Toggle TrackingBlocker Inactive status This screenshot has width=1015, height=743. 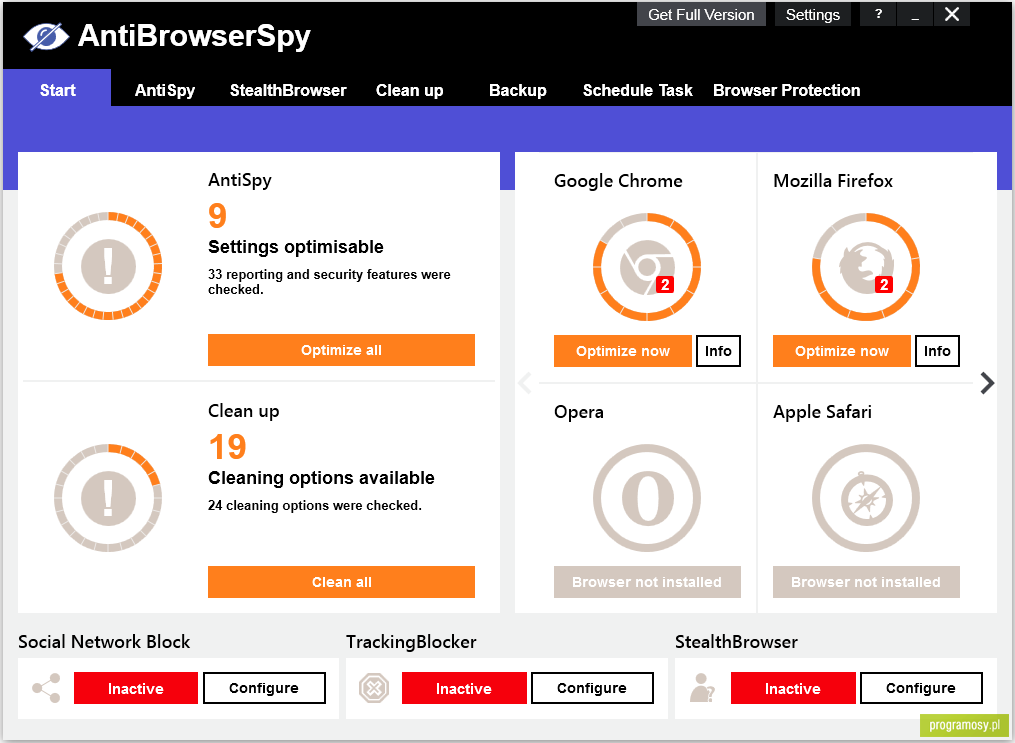coord(463,688)
